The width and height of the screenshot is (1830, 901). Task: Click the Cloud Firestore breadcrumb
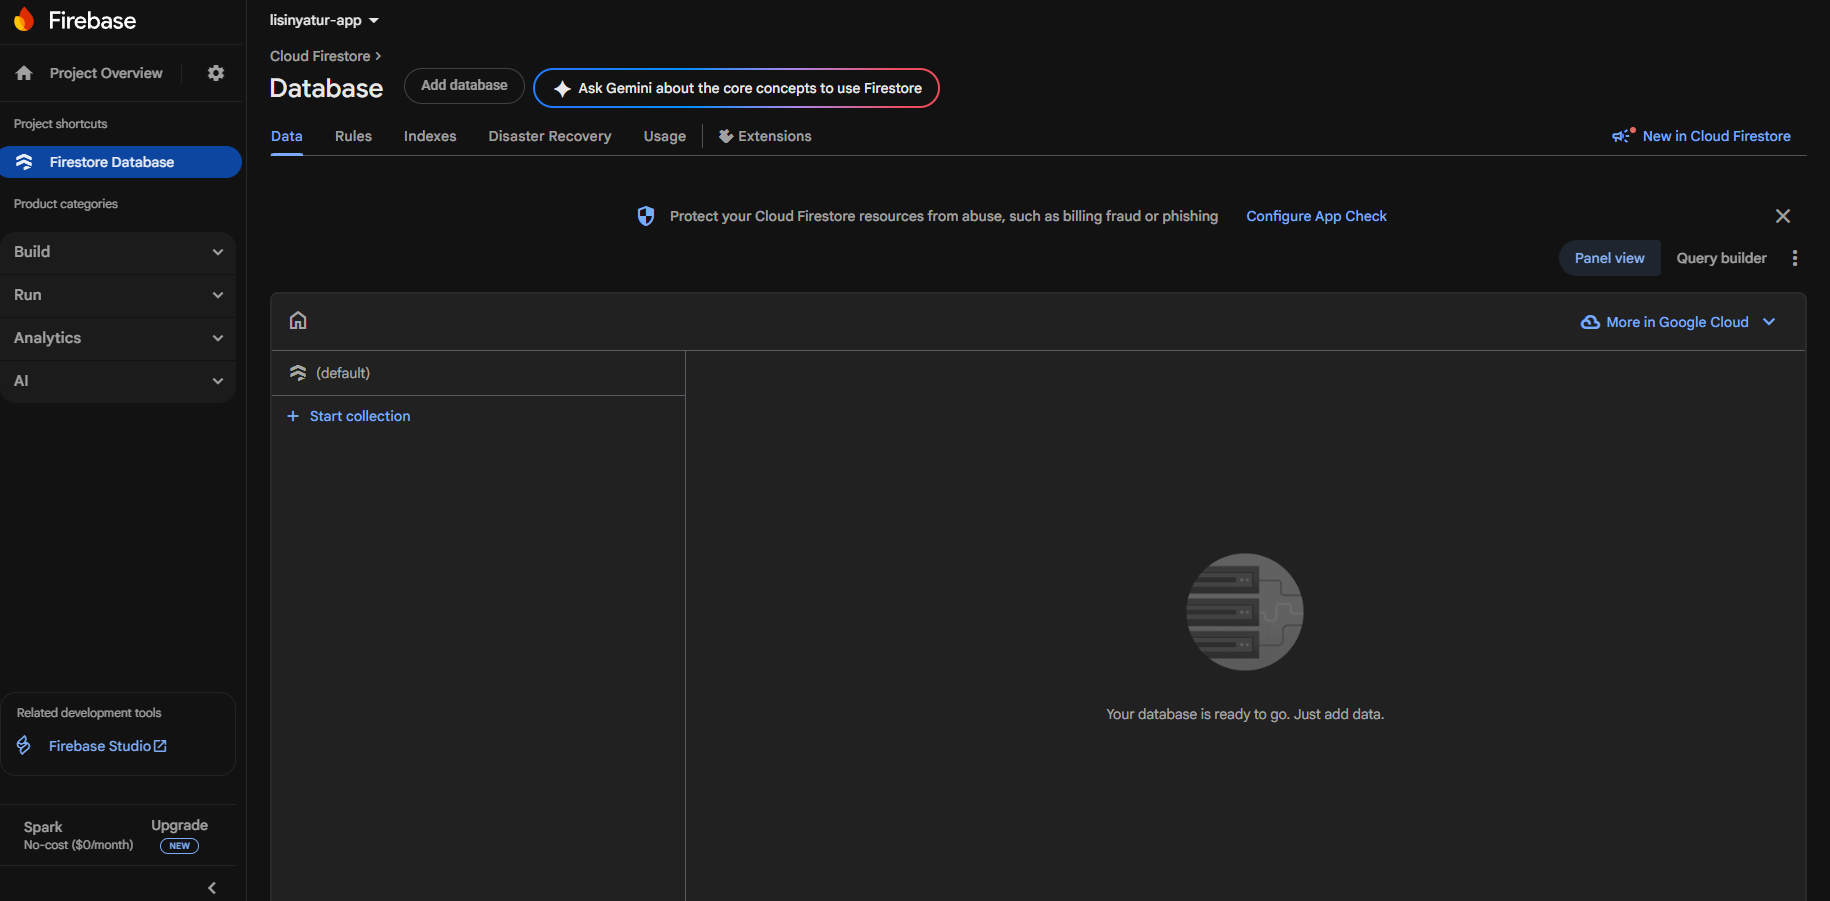click(320, 56)
